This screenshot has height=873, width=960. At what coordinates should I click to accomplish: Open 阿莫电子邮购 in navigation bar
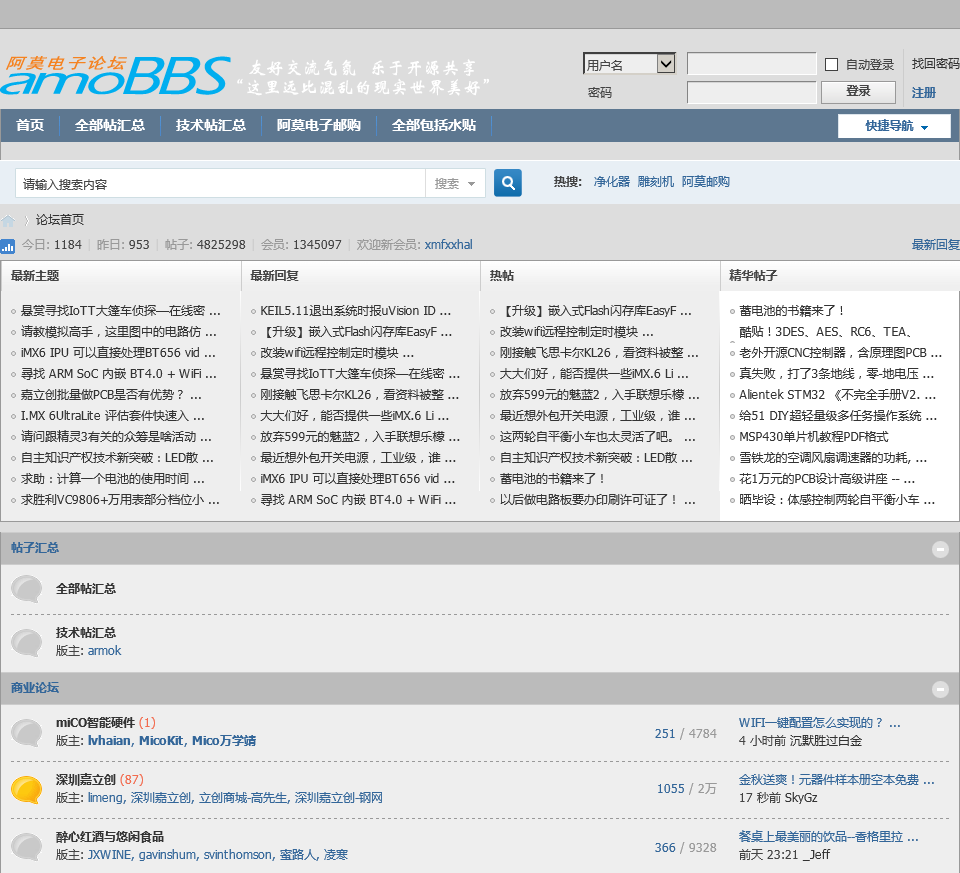(318, 125)
